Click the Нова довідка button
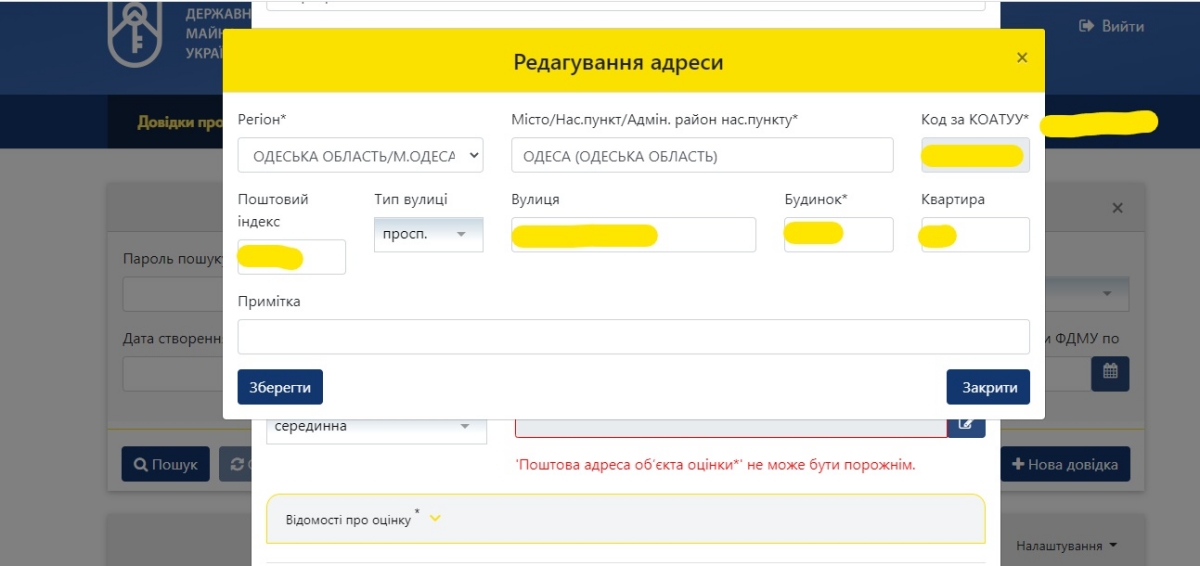Viewport: 1200px width, 566px height. click(1065, 464)
